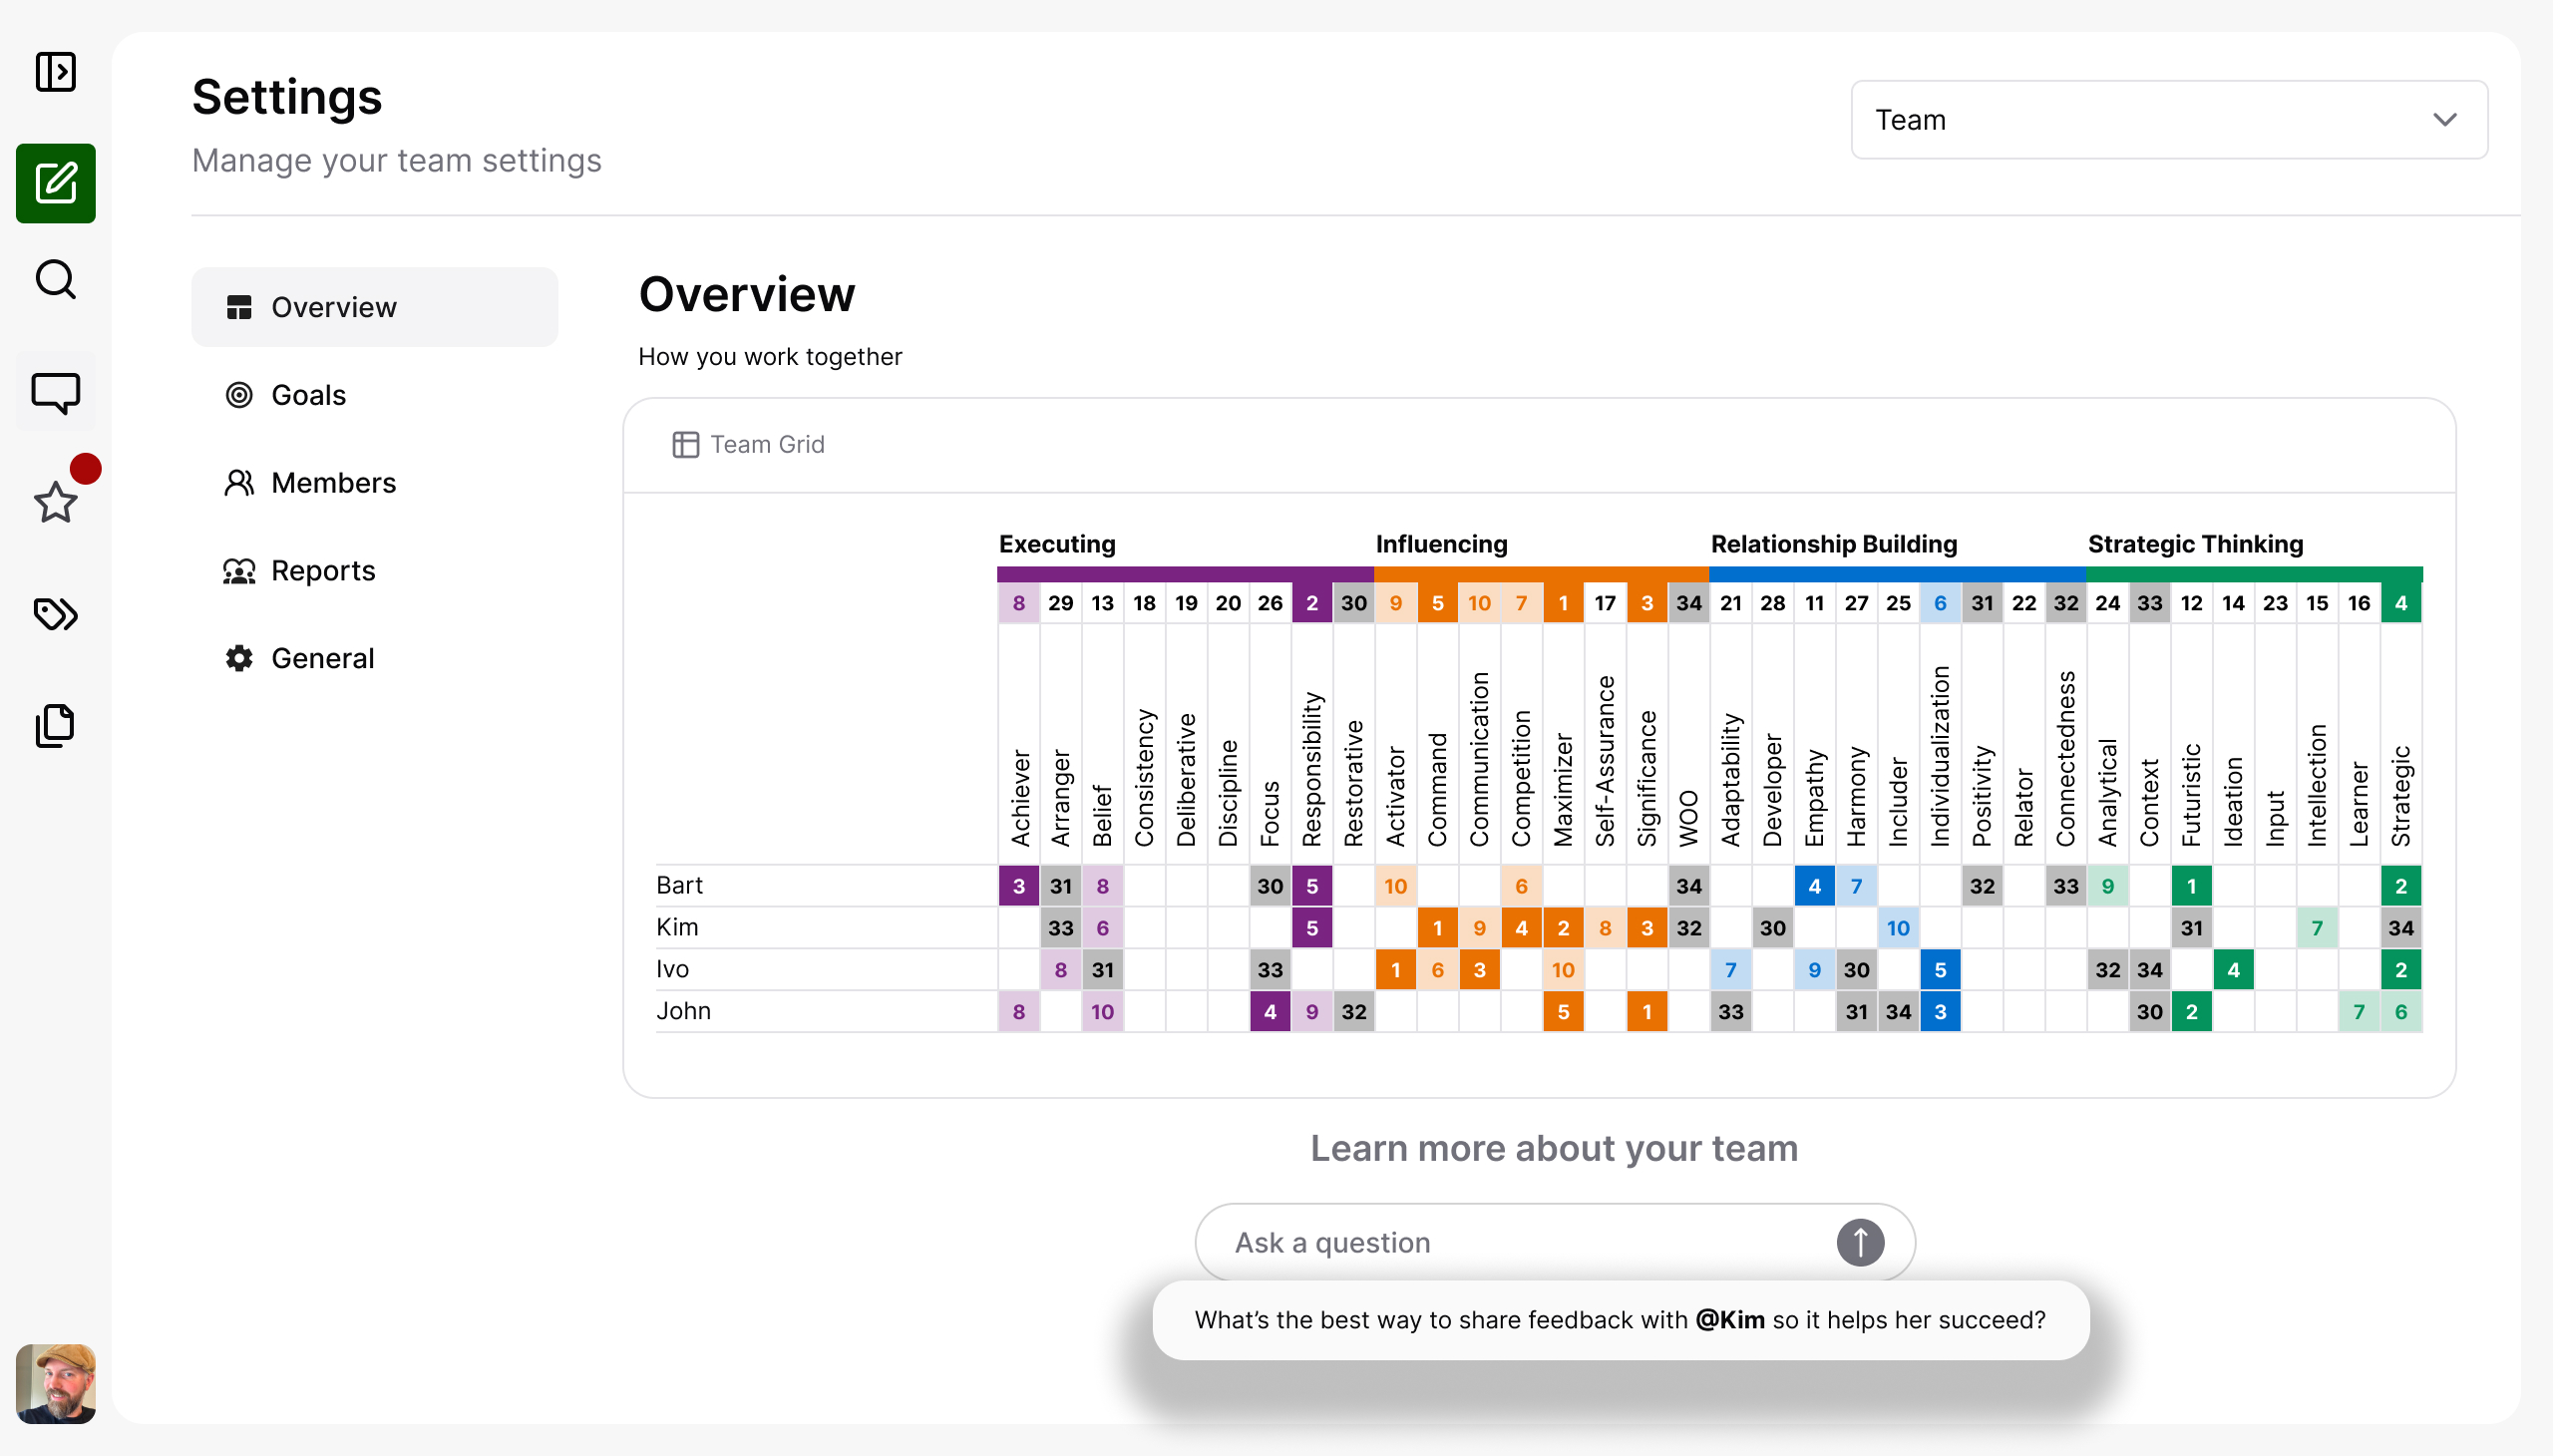Expand the sidebar panel icon
Image resolution: width=2553 pixels, height=1456 pixels.
pyautogui.click(x=55, y=72)
